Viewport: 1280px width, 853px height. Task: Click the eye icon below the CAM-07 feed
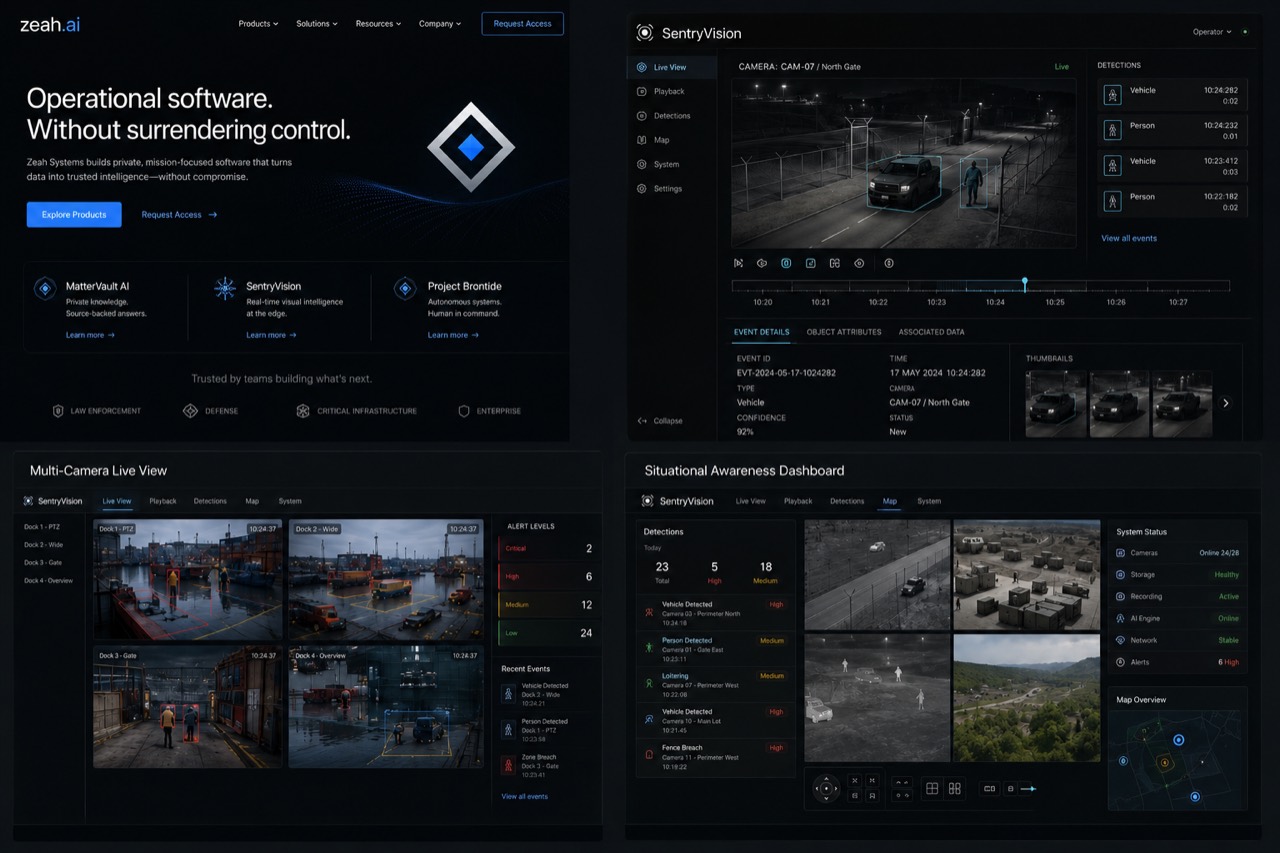(x=859, y=263)
